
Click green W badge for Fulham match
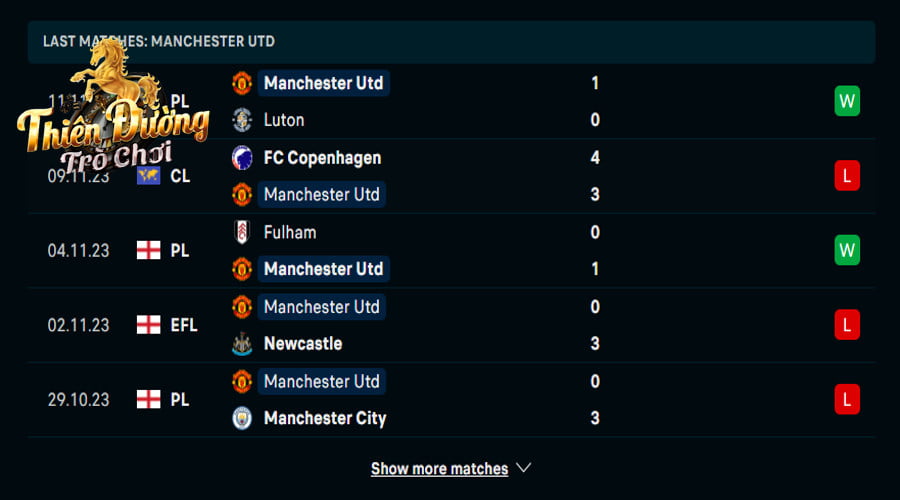point(847,250)
